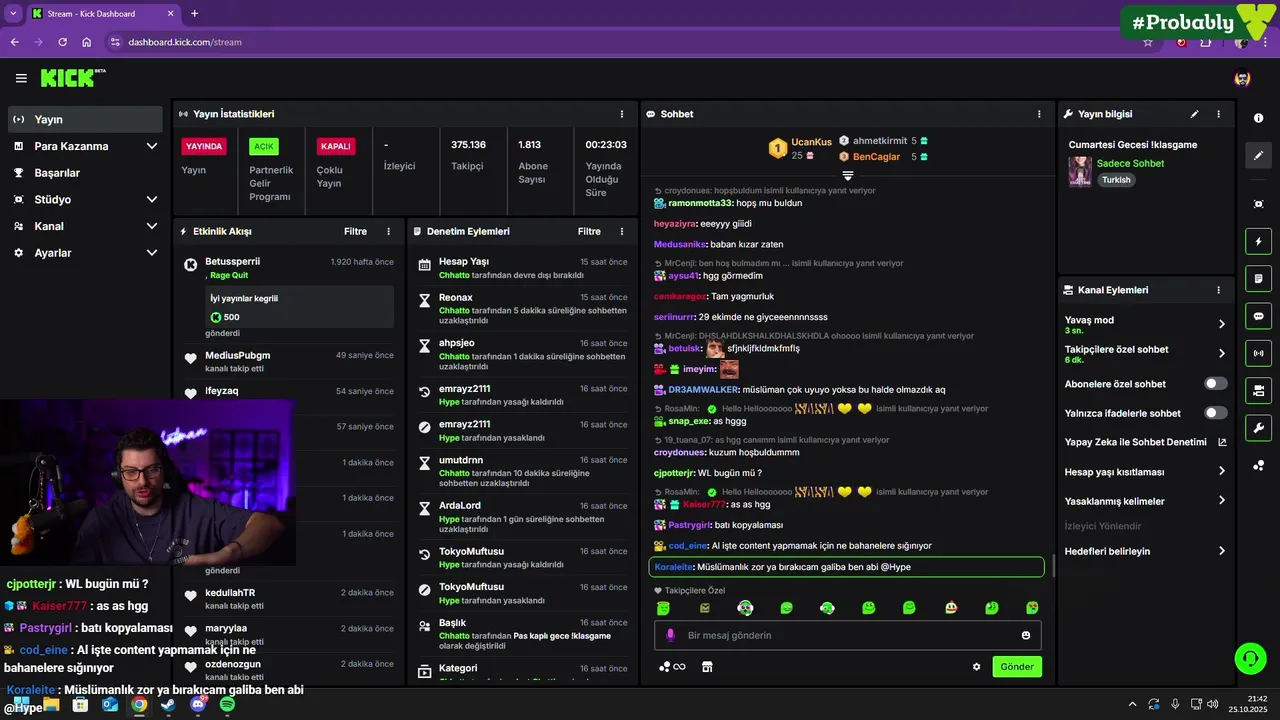This screenshot has height=720, width=1280.
Task: Reload the page in browser
Action: pyautogui.click(x=62, y=42)
